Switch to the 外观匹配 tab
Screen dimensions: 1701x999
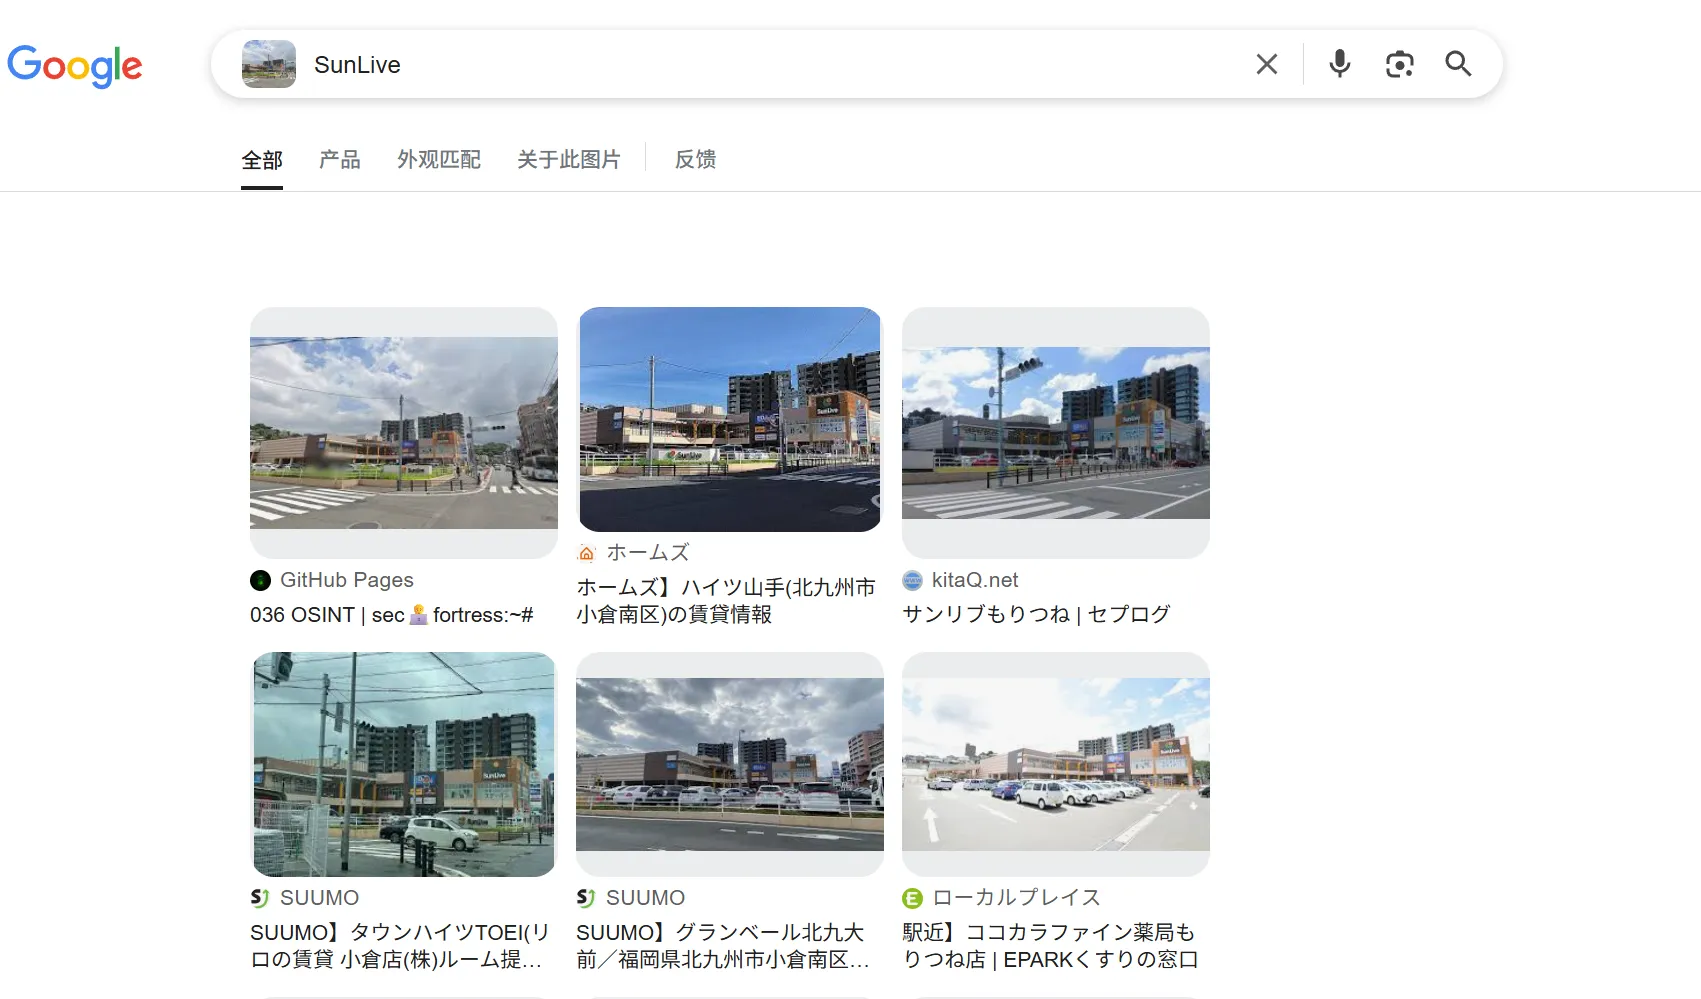coord(438,159)
